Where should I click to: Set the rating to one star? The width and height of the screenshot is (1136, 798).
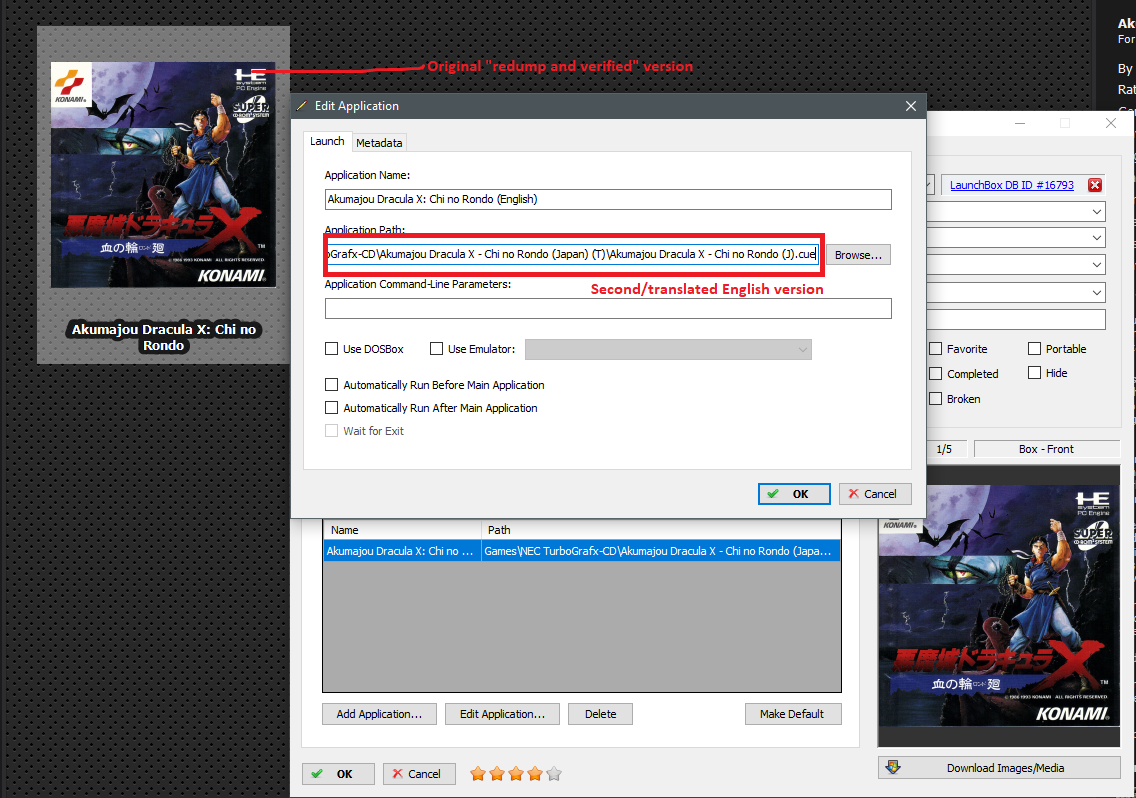(478, 774)
